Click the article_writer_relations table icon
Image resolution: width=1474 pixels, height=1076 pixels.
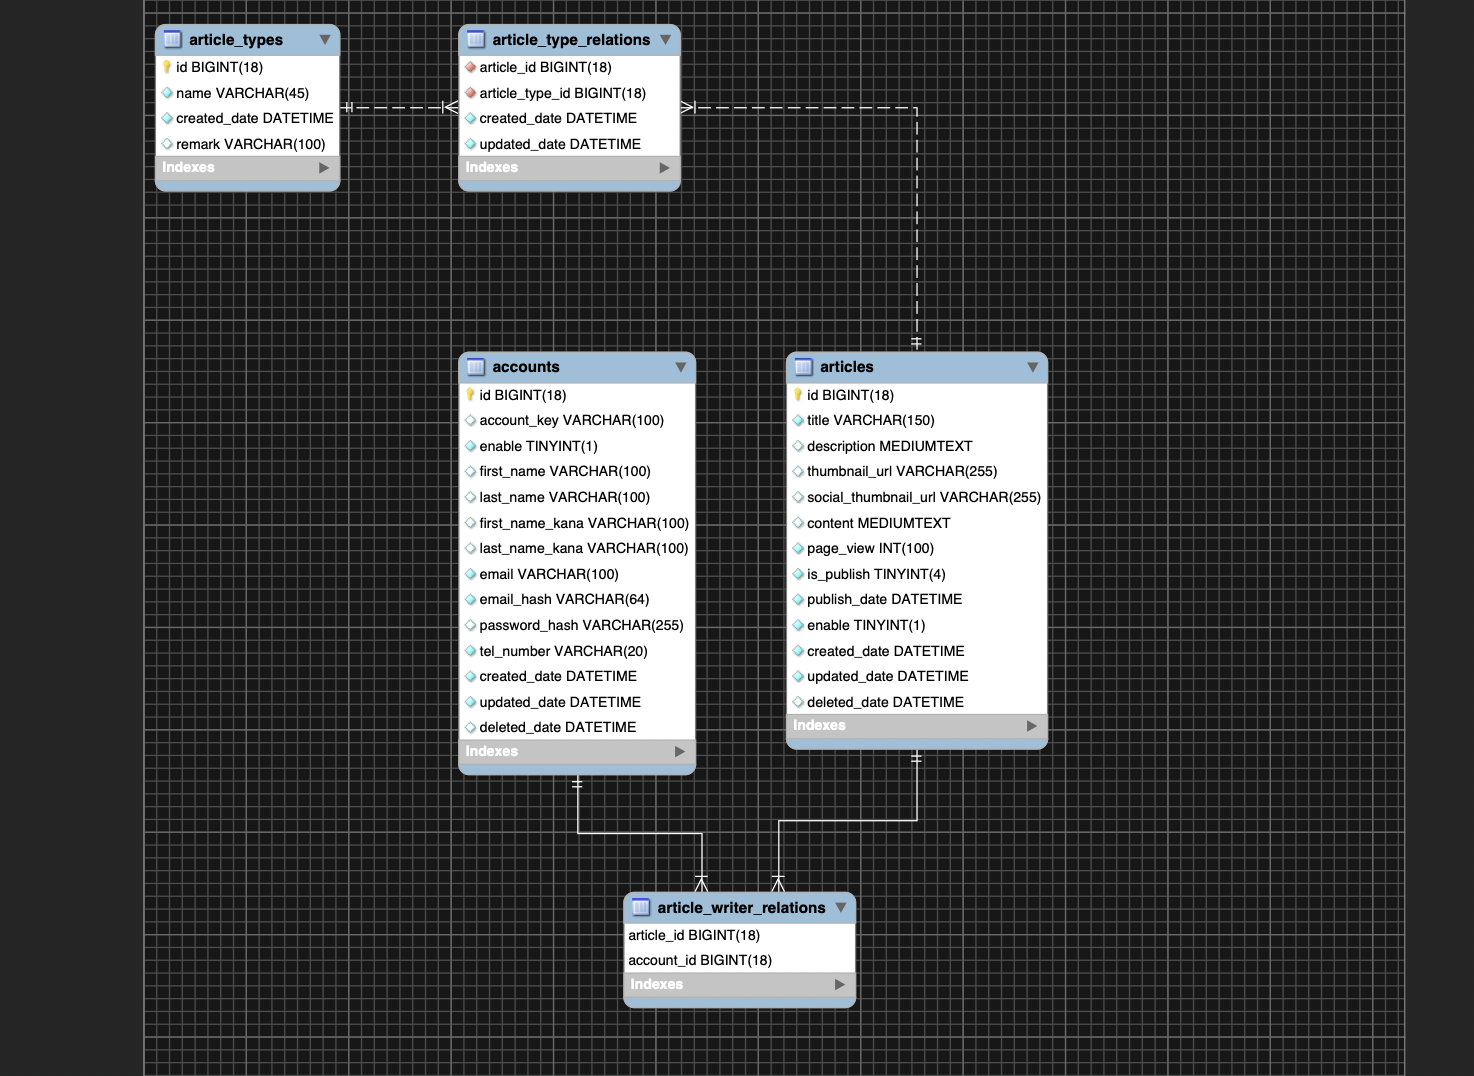tap(641, 908)
